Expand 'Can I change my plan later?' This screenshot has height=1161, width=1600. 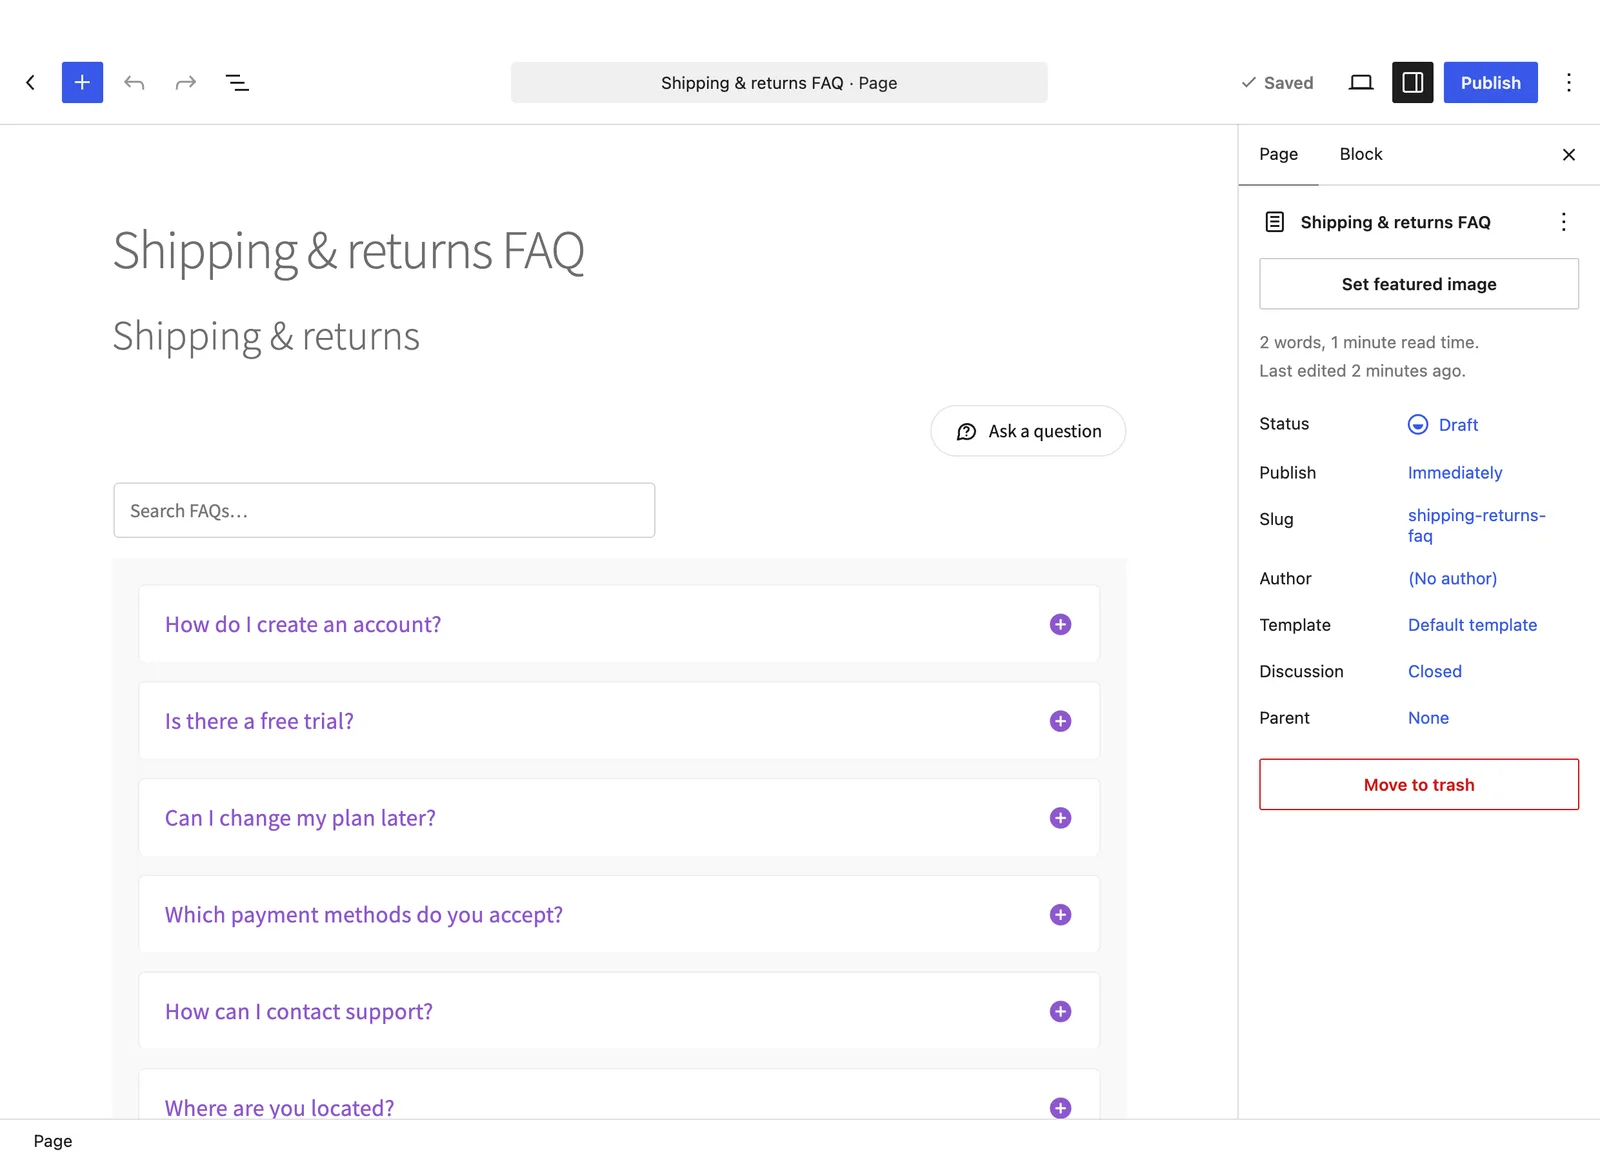619,817
